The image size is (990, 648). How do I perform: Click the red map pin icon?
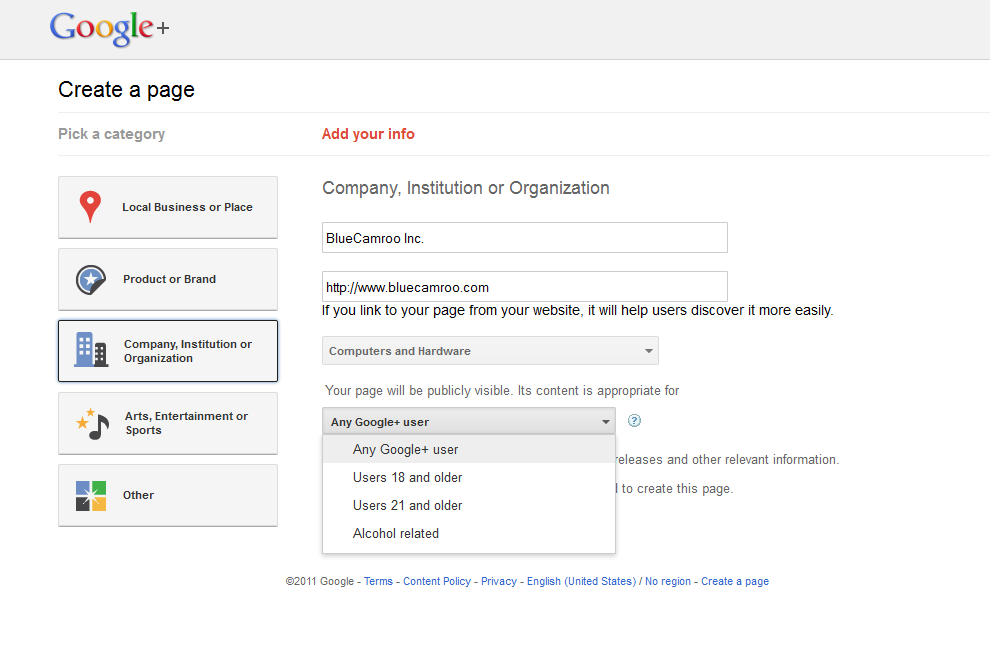coord(90,207)
